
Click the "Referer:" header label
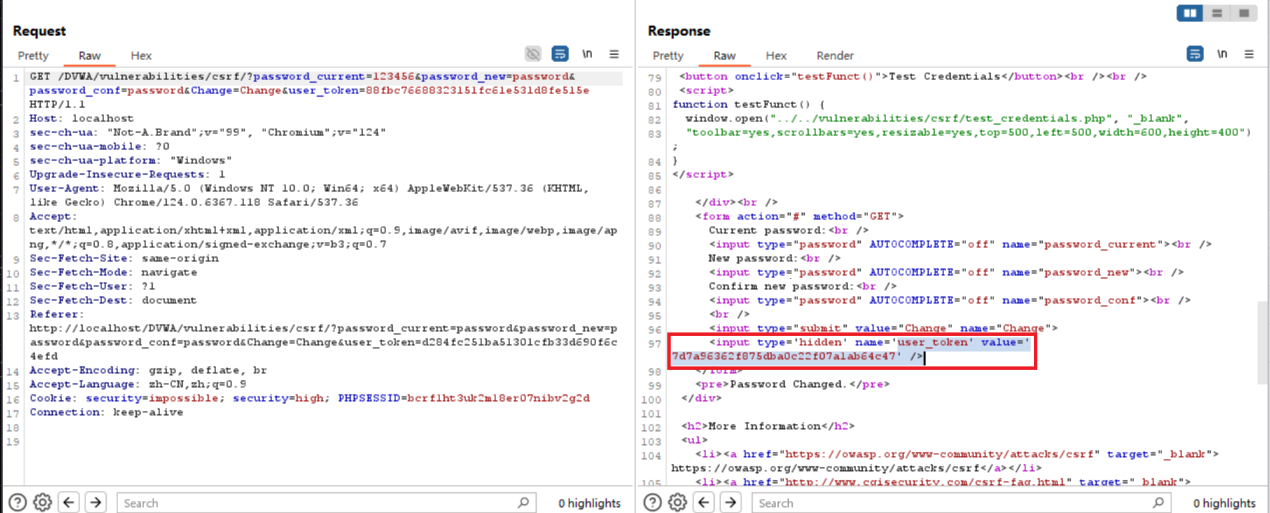coord(55,314)
